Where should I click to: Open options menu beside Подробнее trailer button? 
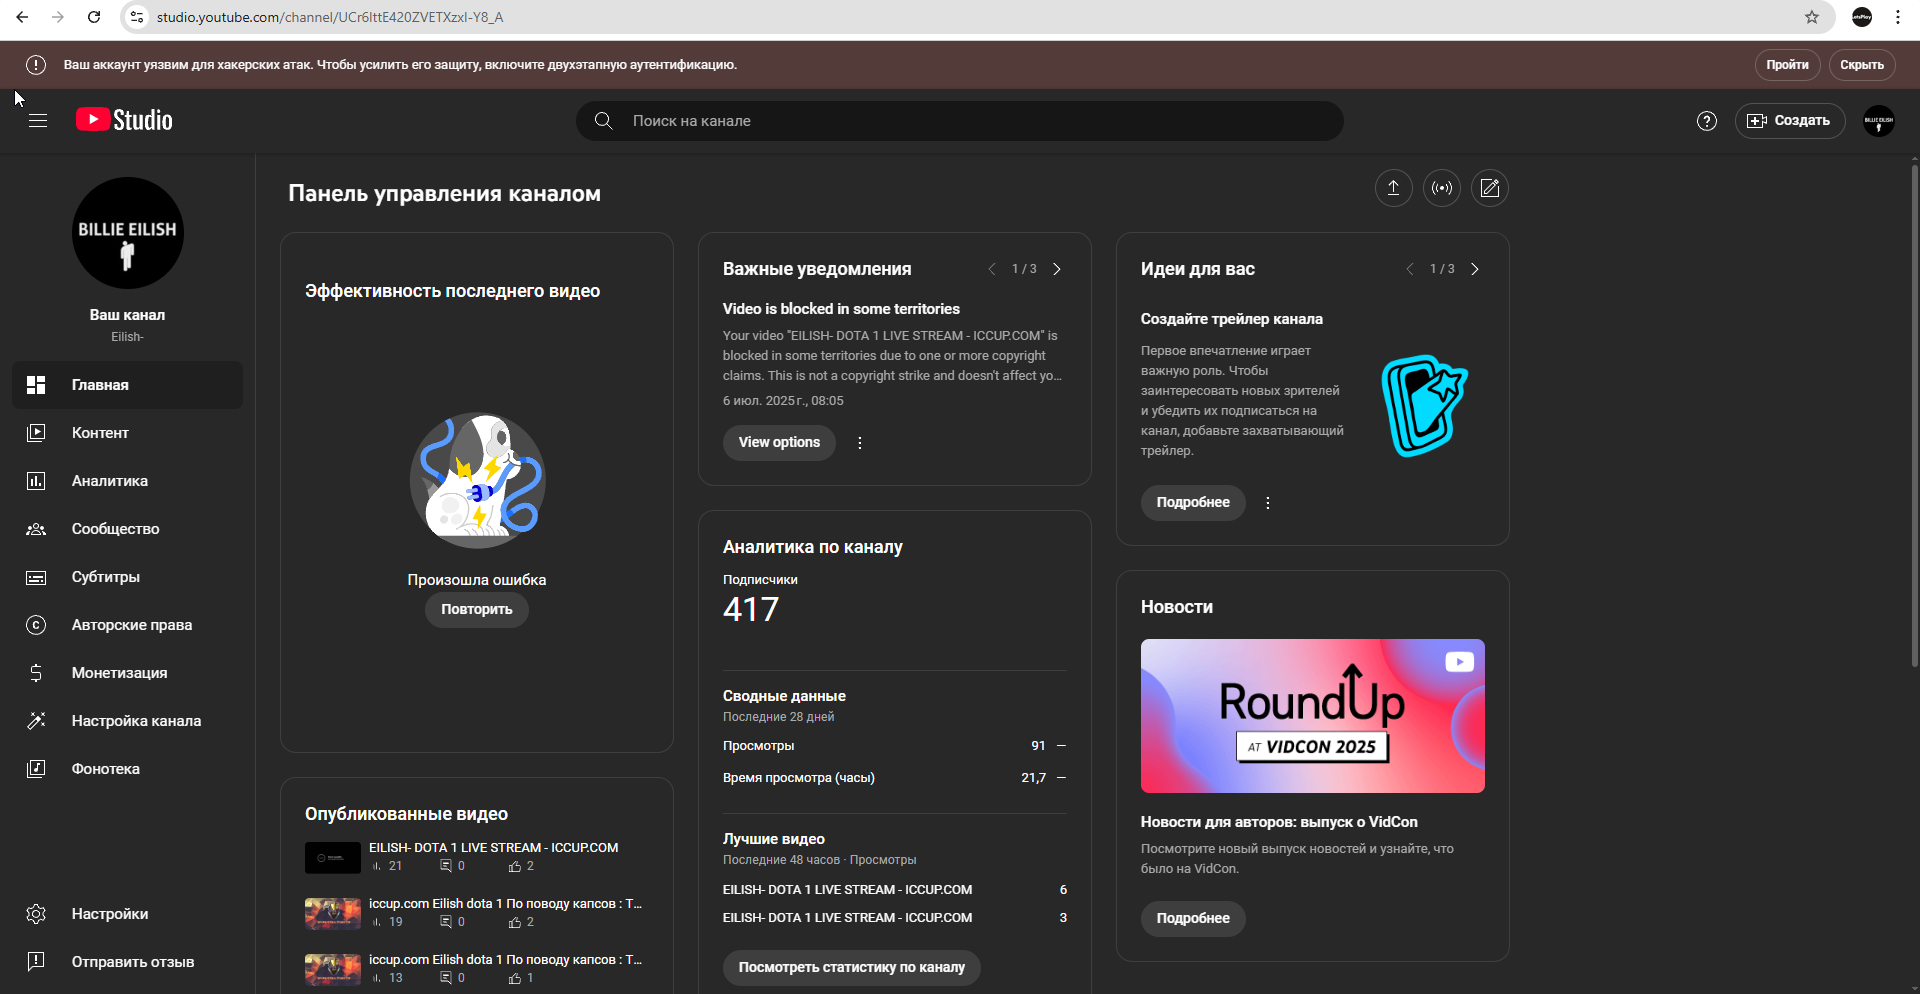click(x=1268, y=503)
